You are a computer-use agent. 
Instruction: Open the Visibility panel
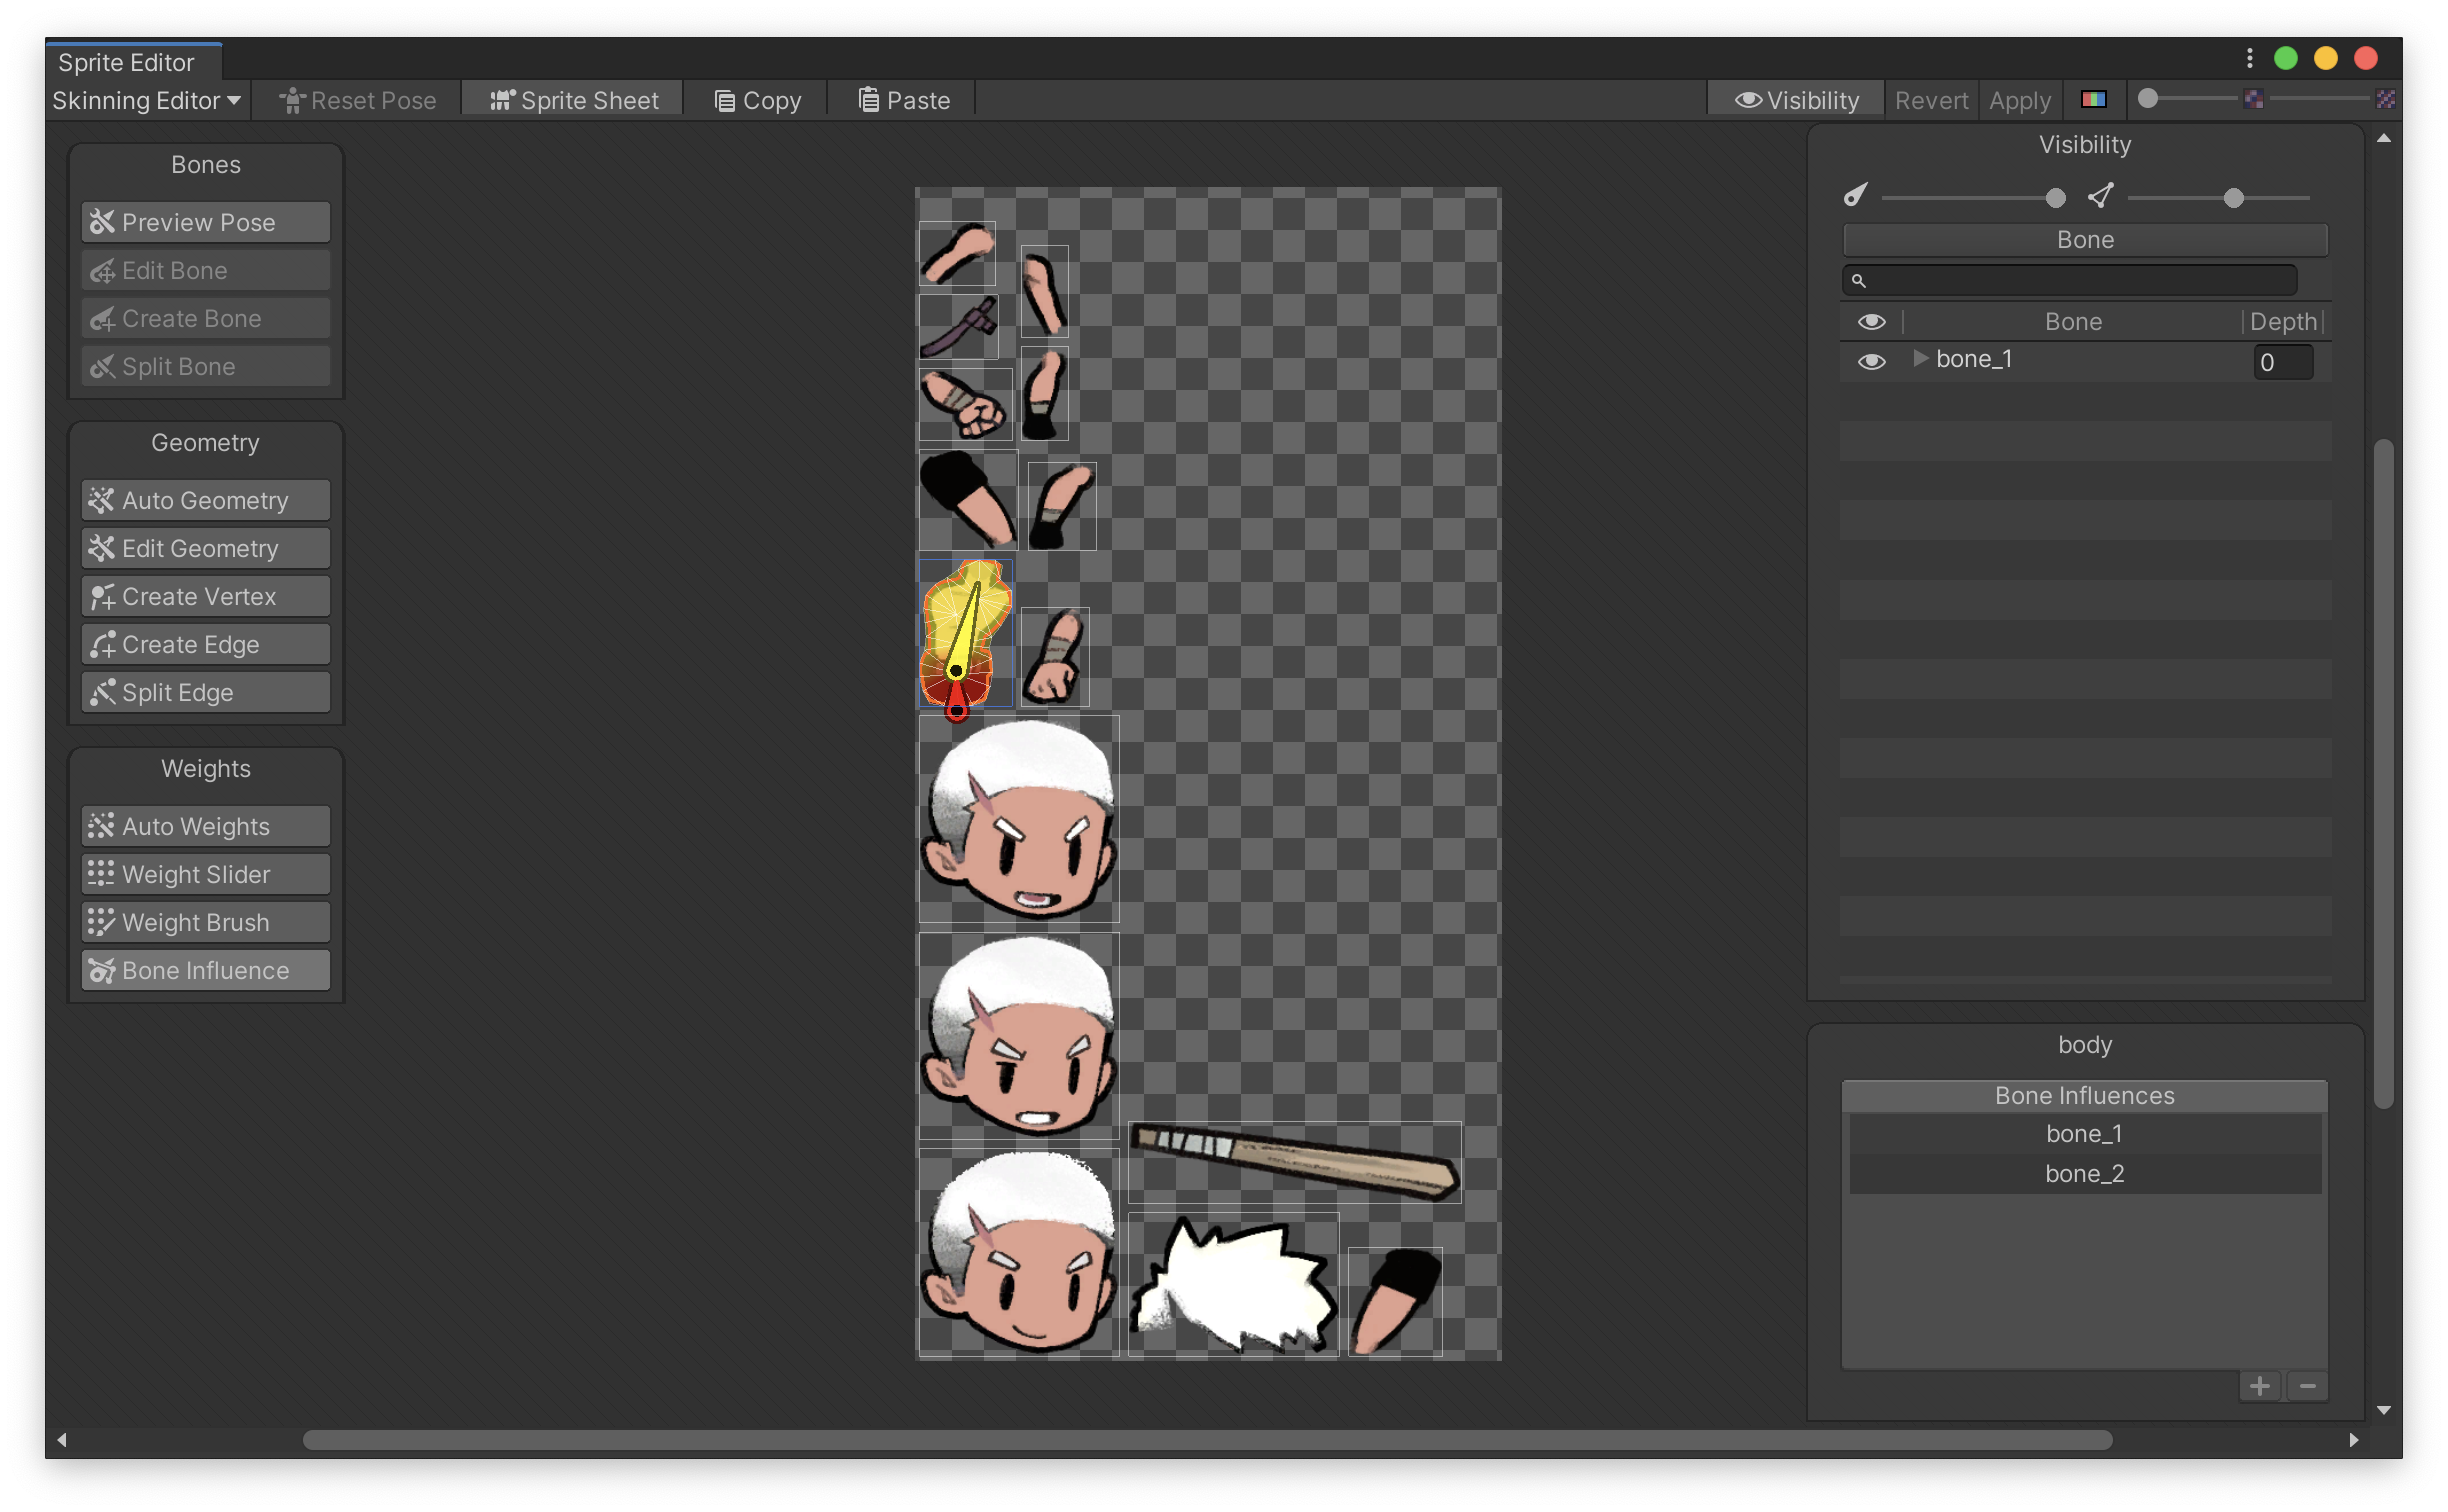1797,99
